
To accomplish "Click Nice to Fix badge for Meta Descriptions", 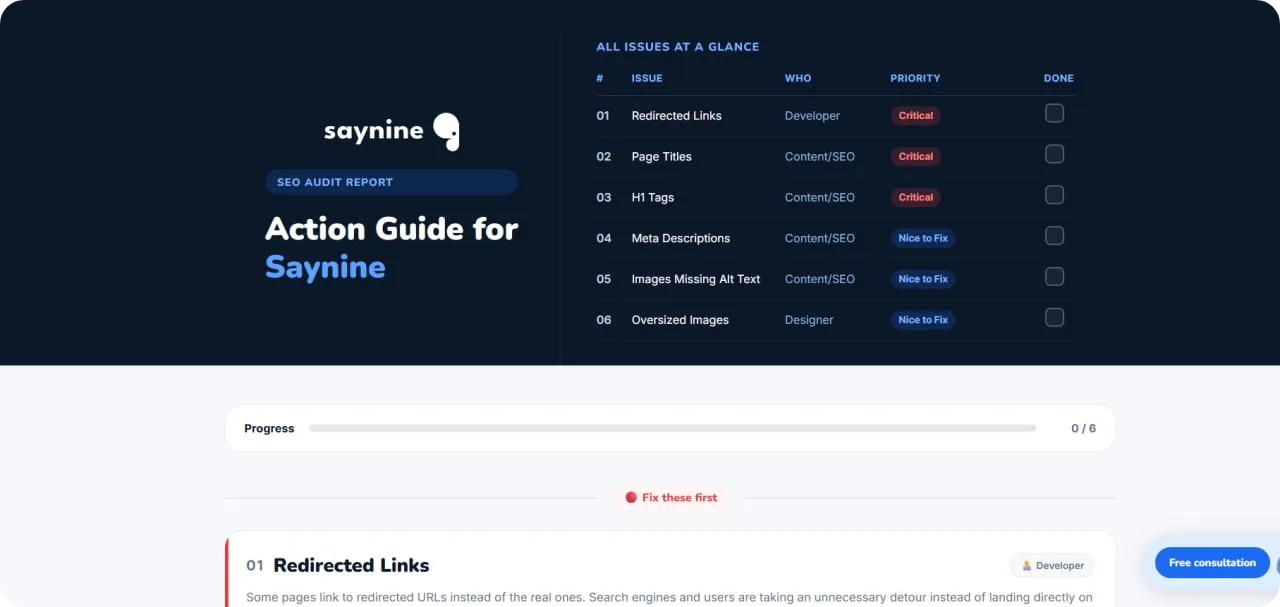I will pos(923,239).
